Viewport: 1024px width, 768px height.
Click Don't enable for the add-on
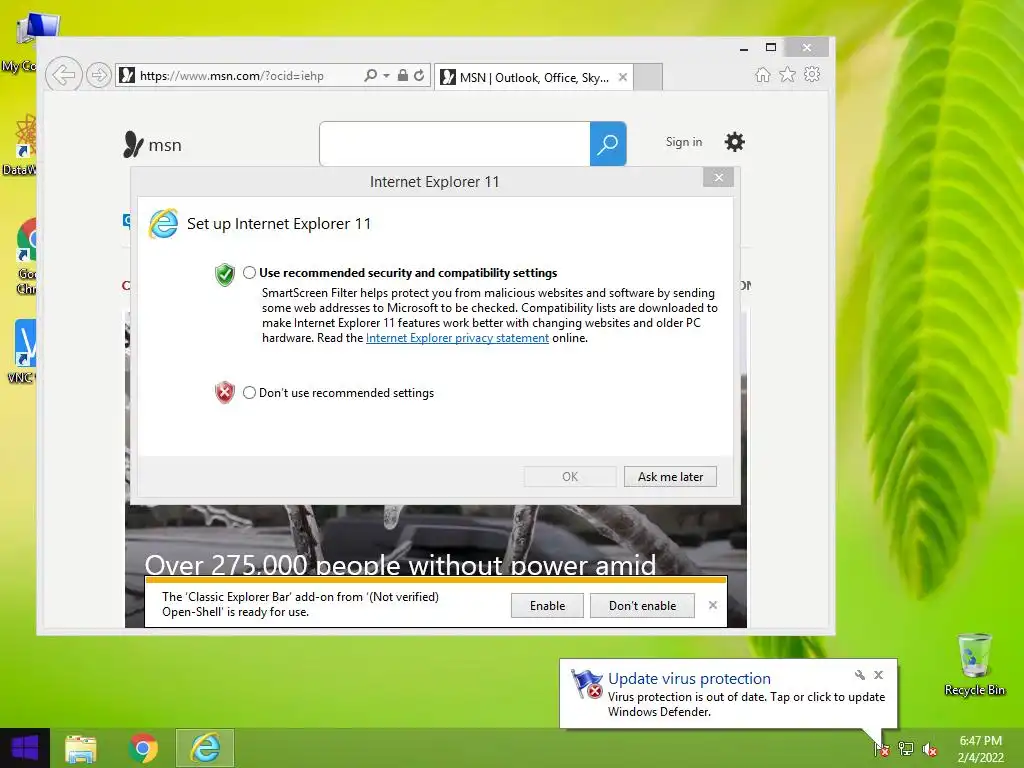[x=642, y=605]
